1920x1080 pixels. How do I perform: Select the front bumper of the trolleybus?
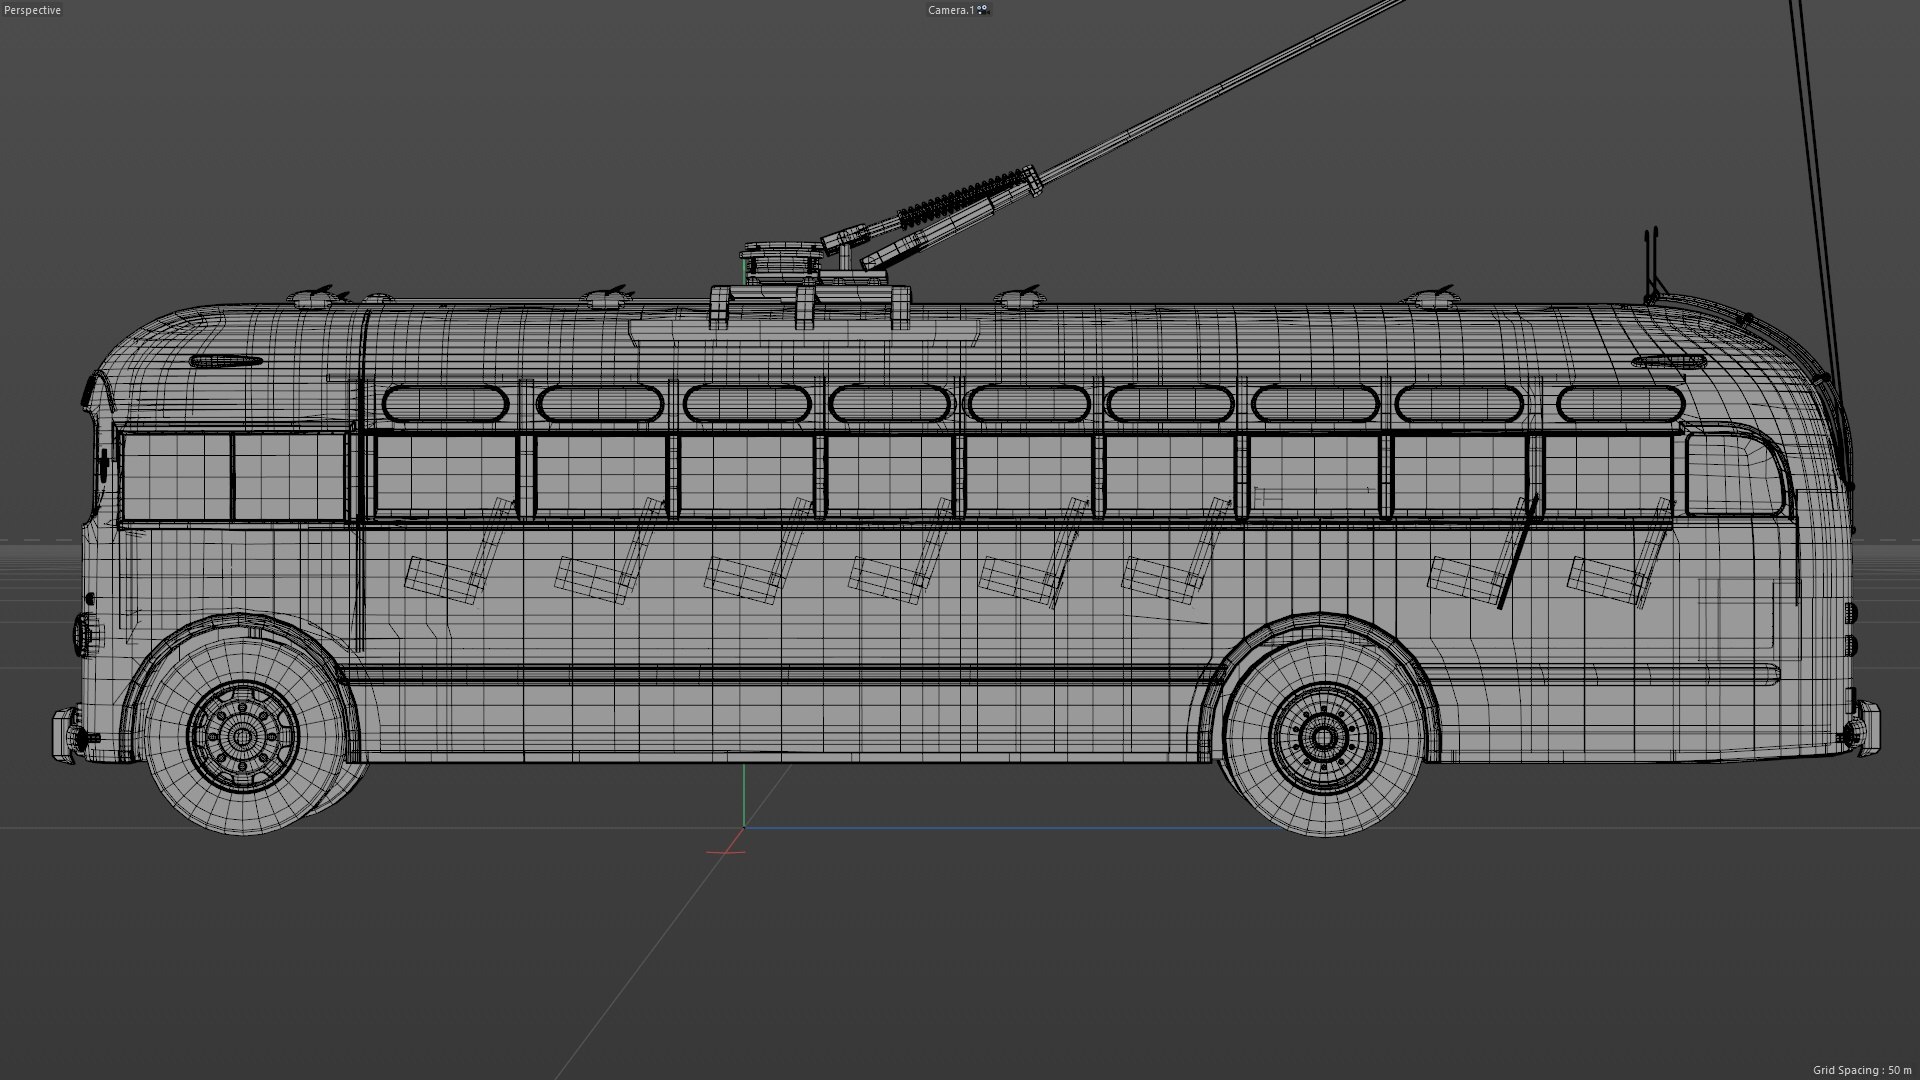click(64, 735)
